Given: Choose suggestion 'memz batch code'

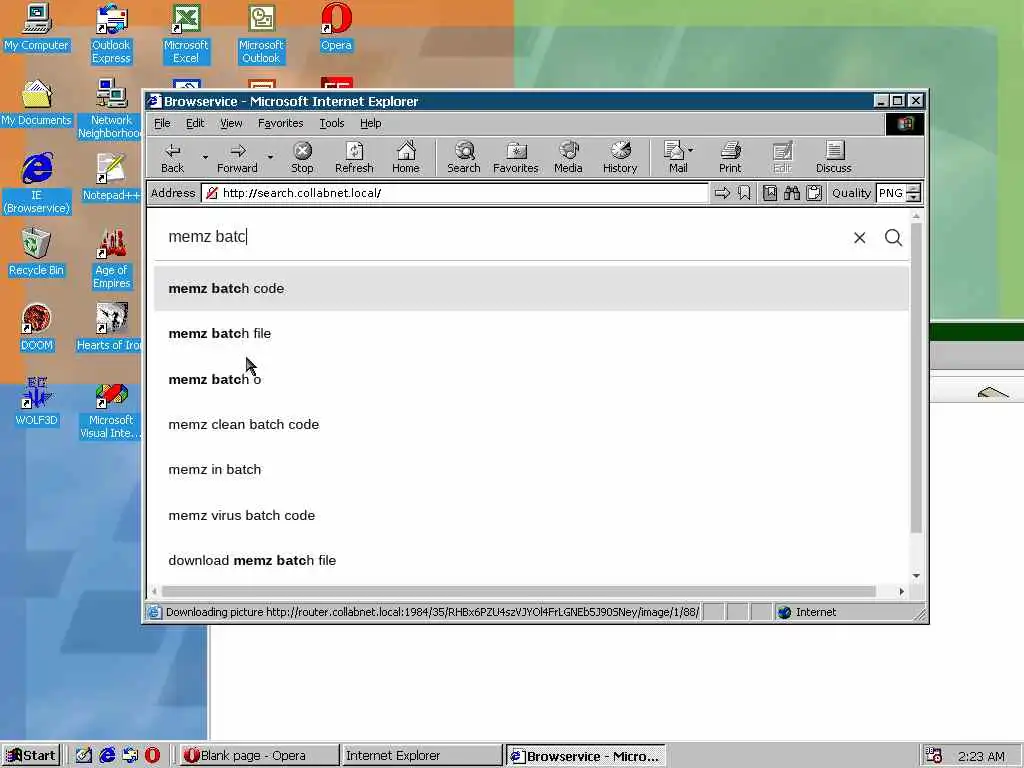Looking at the screenshot, I should (531, 288).
